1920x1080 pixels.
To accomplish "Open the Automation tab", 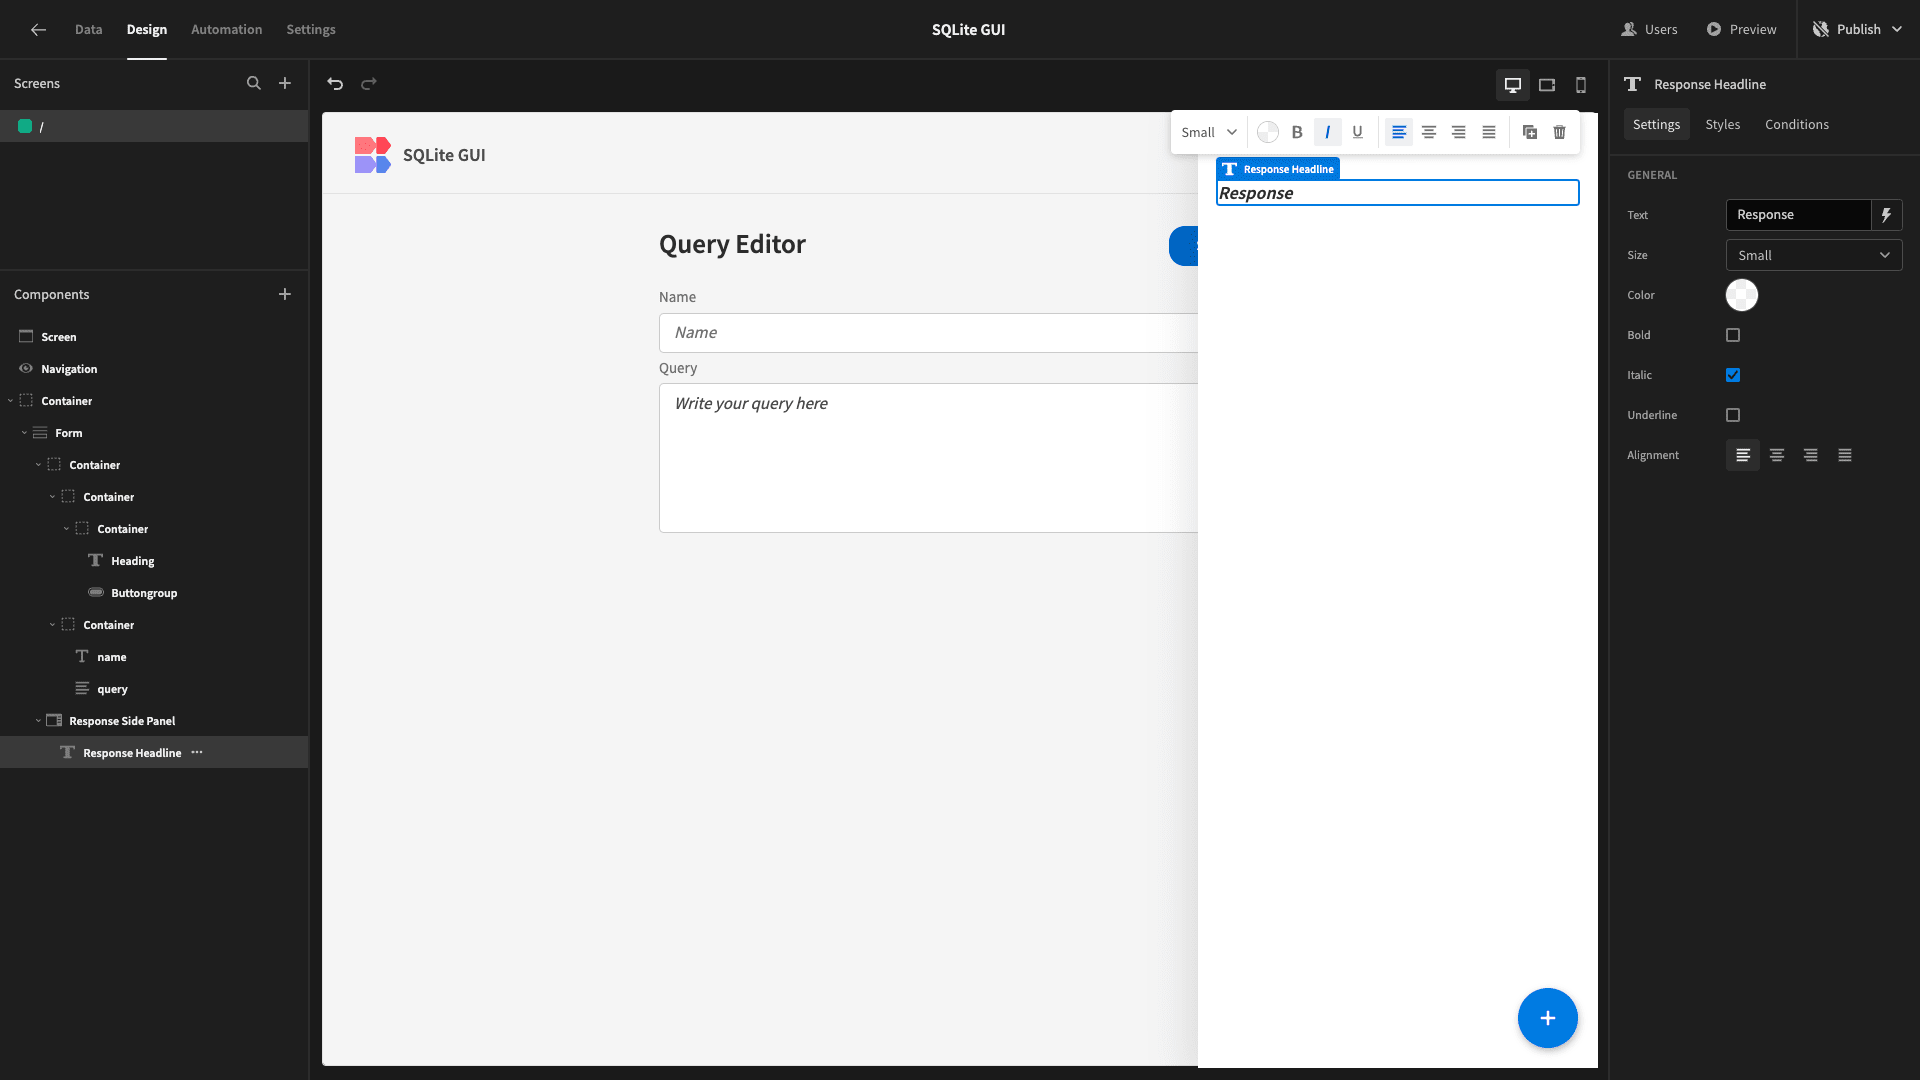I will click(x=227, y=30).
